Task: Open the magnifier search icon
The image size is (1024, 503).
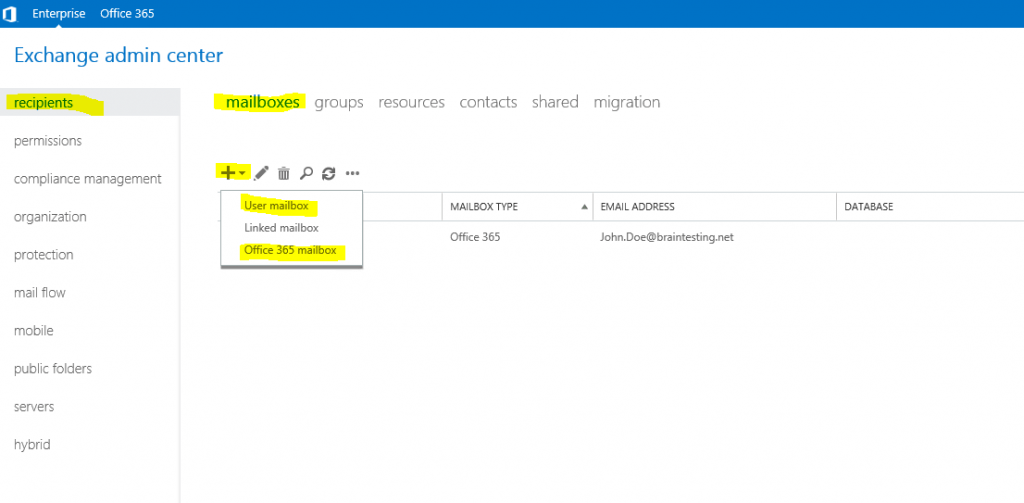Action: tap(306, 173)
